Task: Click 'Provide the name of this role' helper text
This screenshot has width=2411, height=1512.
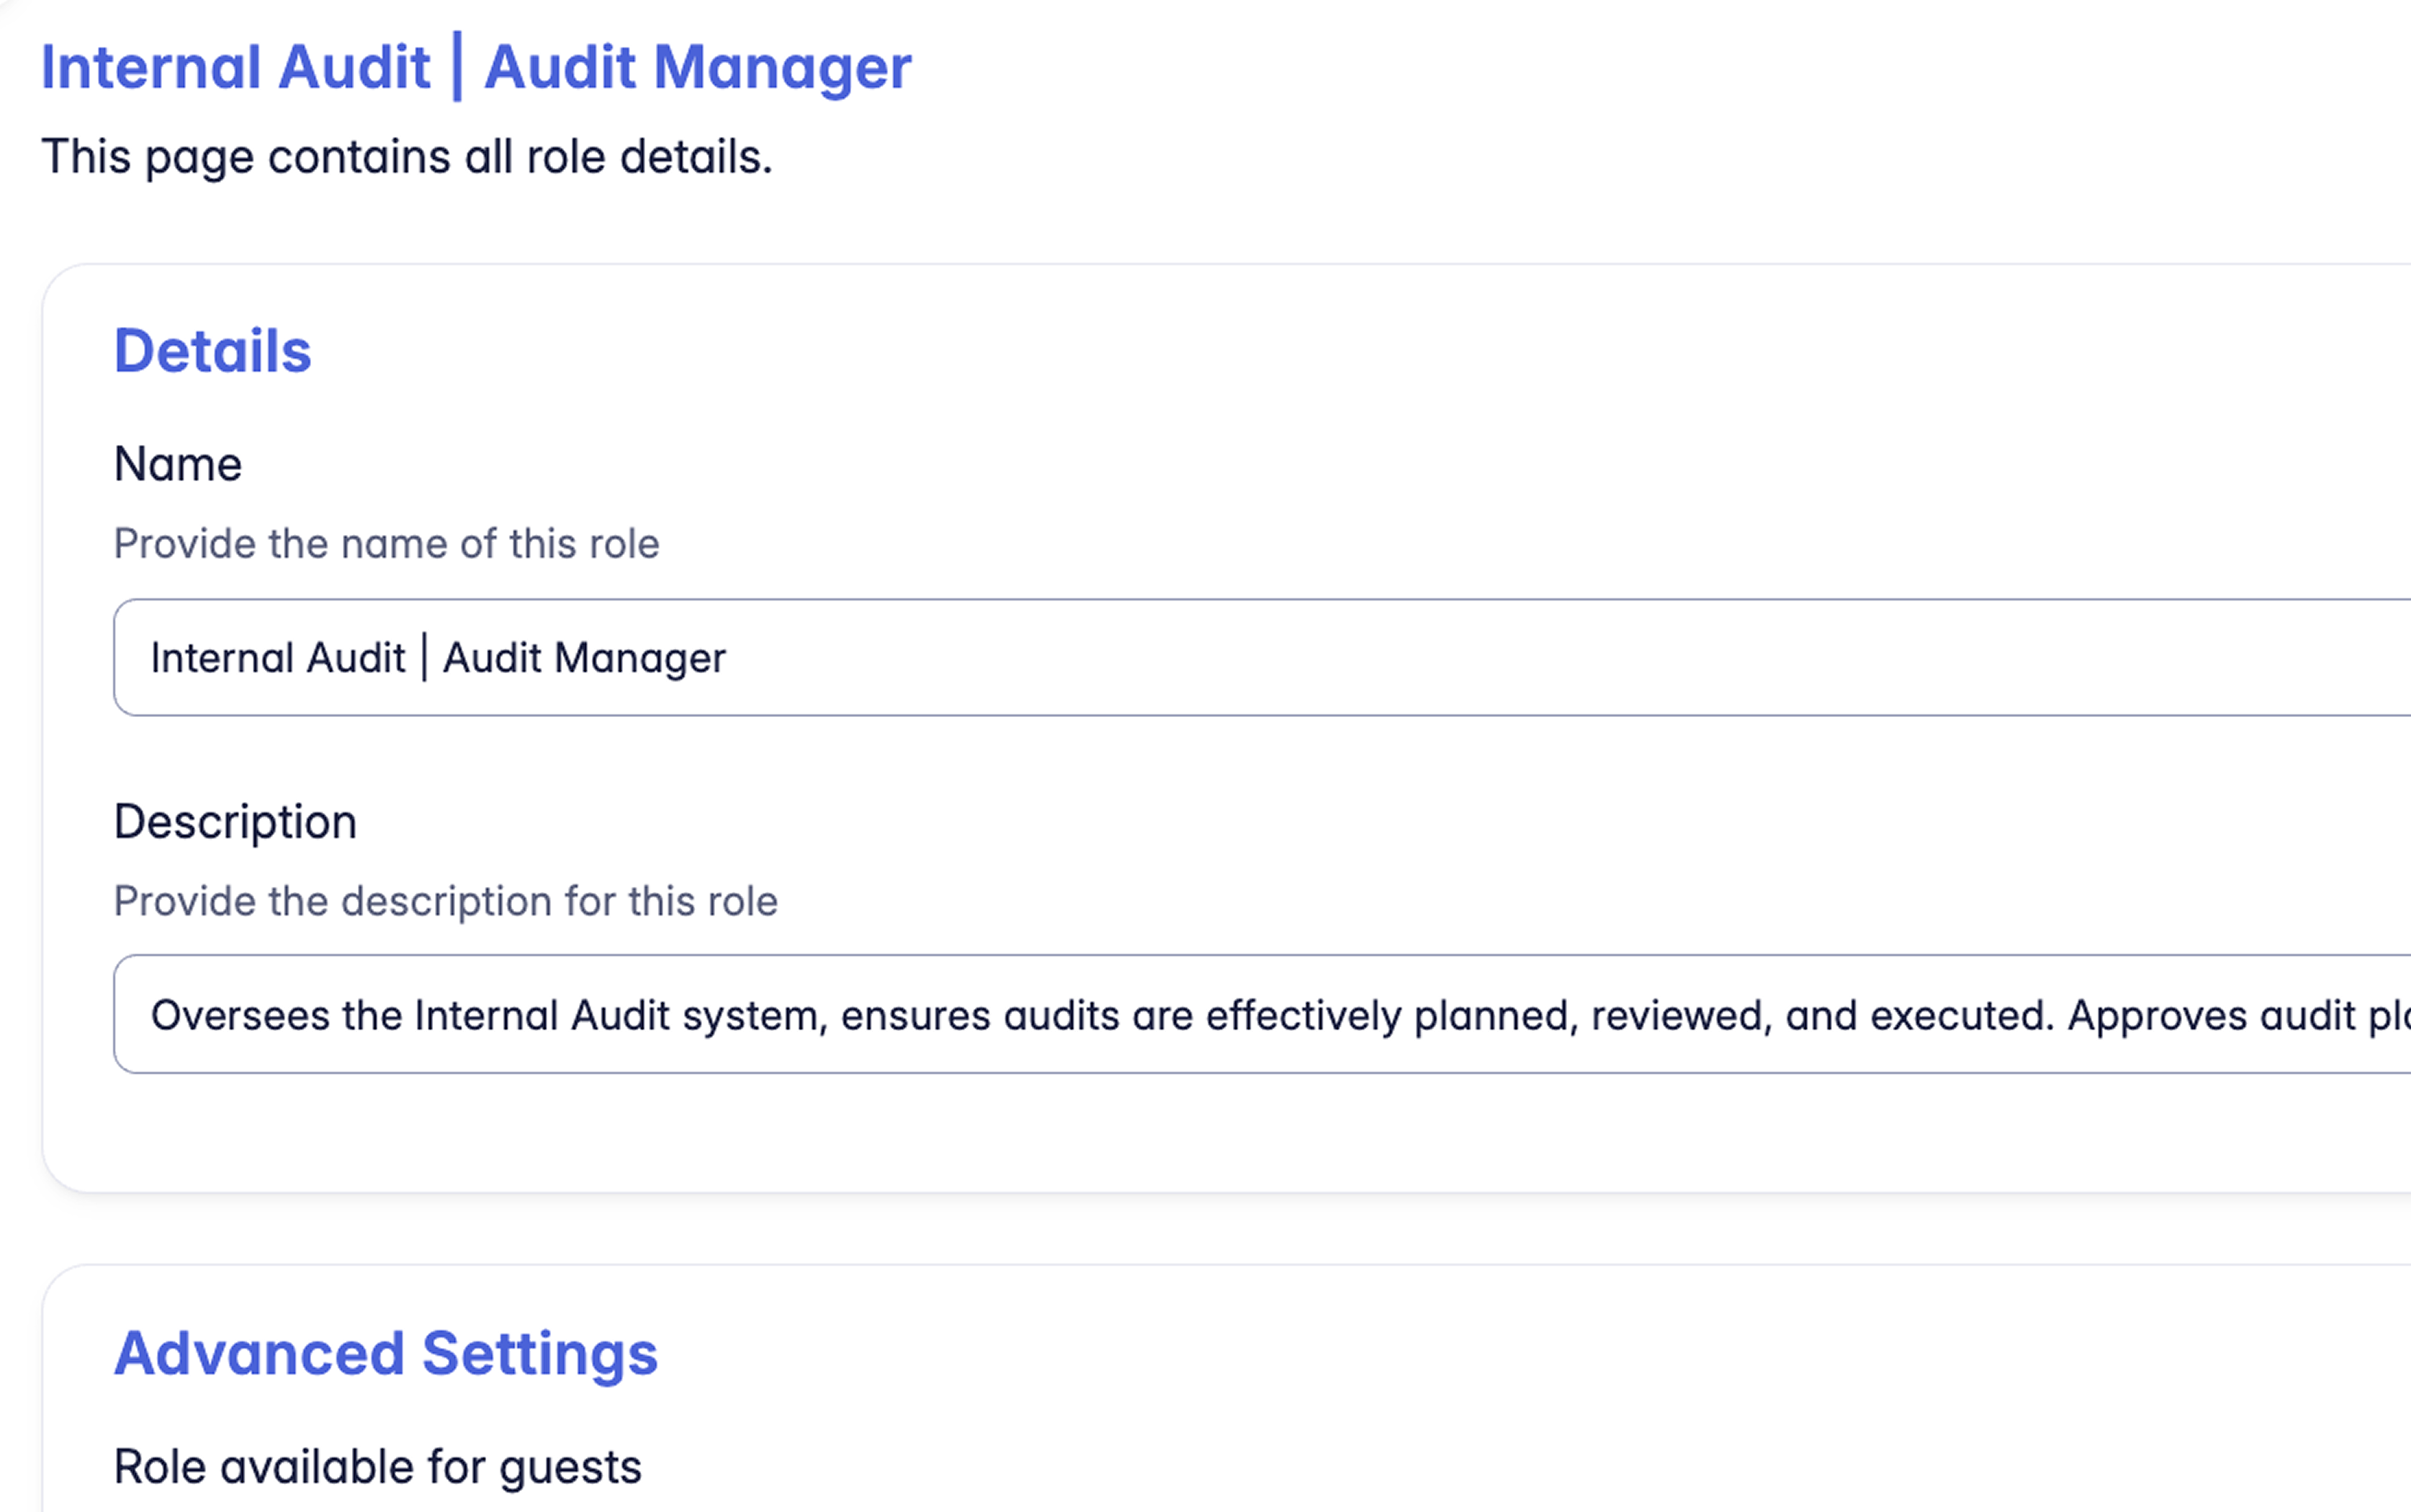Action: 387,543
